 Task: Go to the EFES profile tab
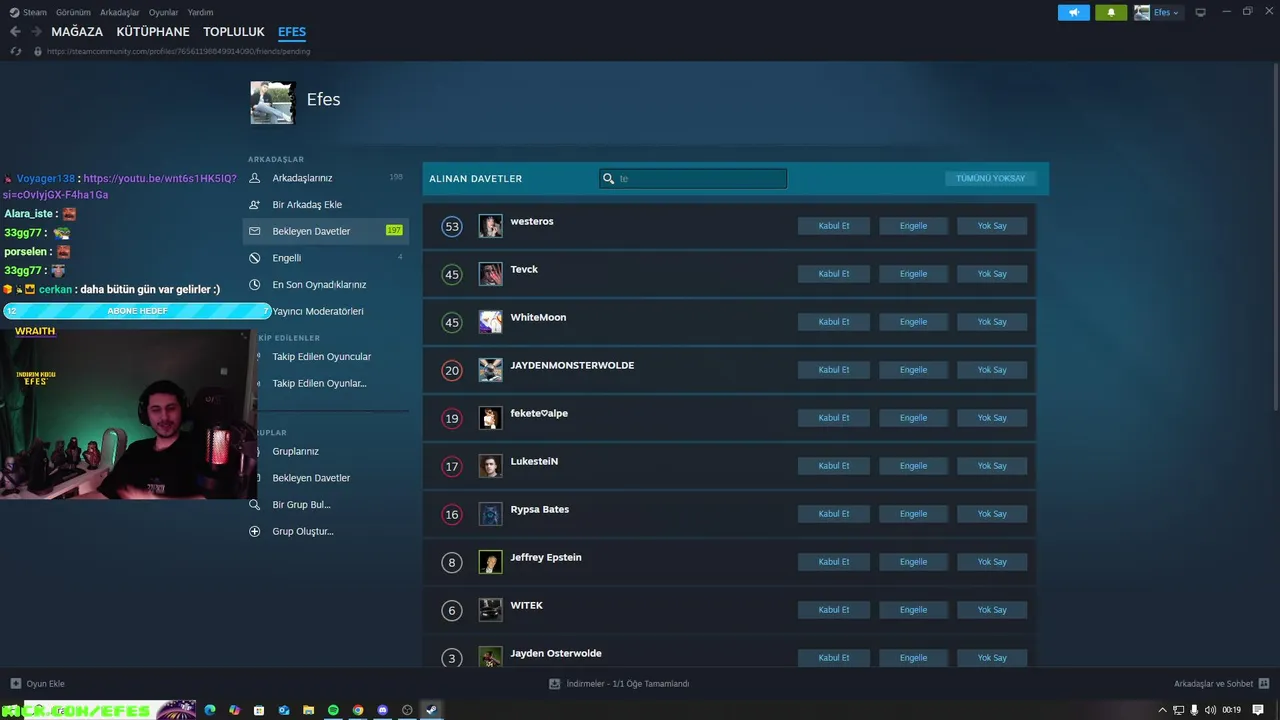[x=292, y=32]
